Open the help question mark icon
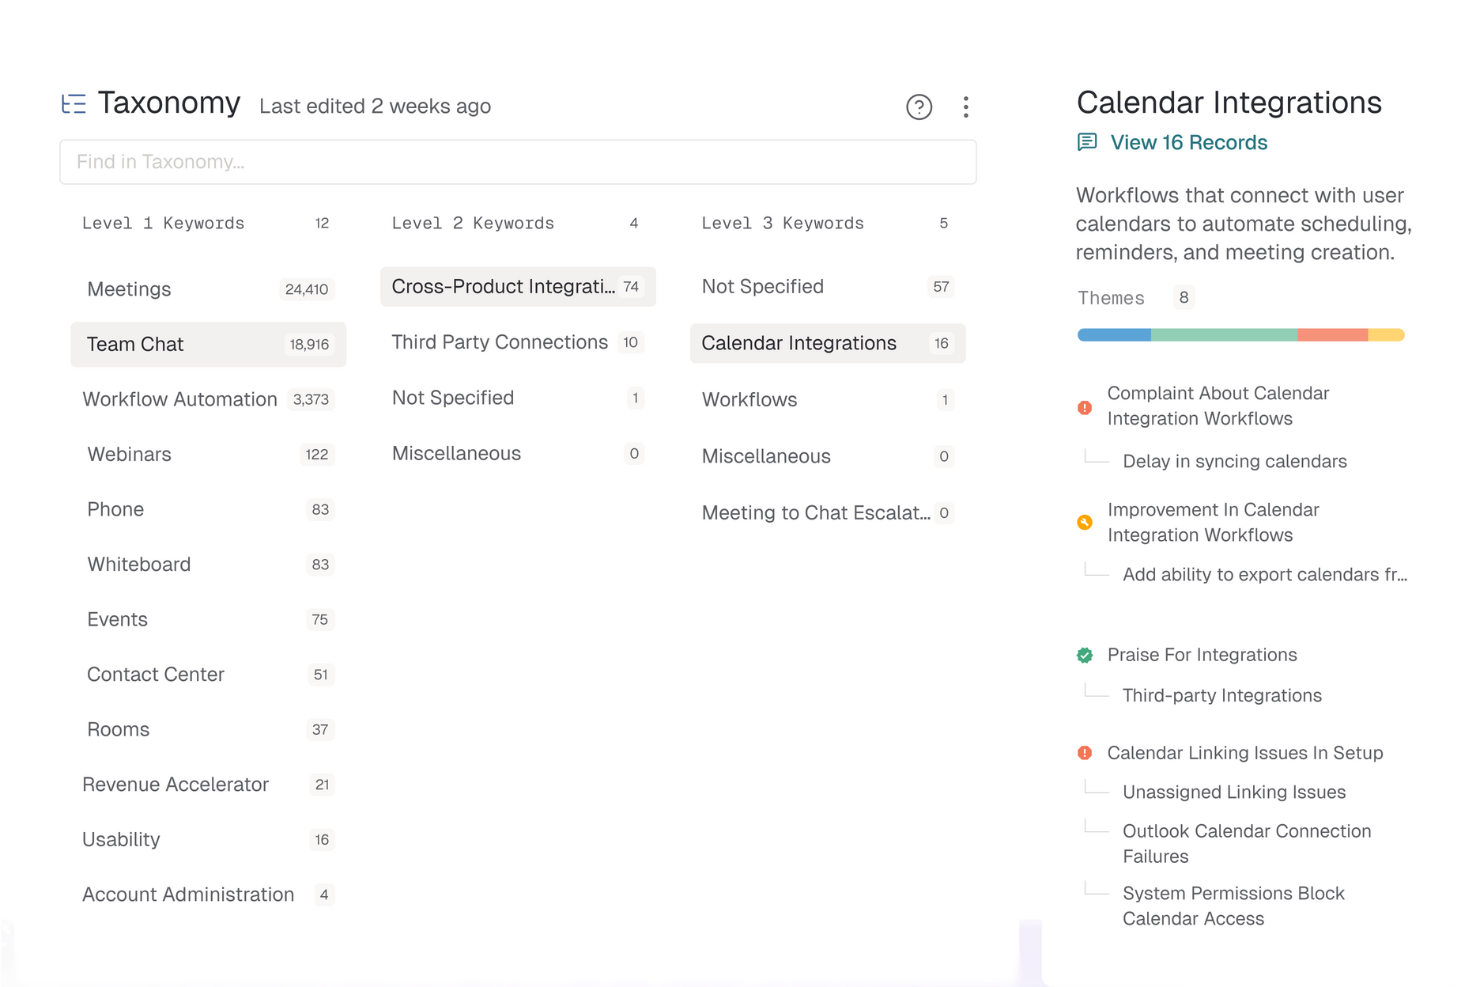This screenshot has height=987, width=1480. tap(919, 106)
